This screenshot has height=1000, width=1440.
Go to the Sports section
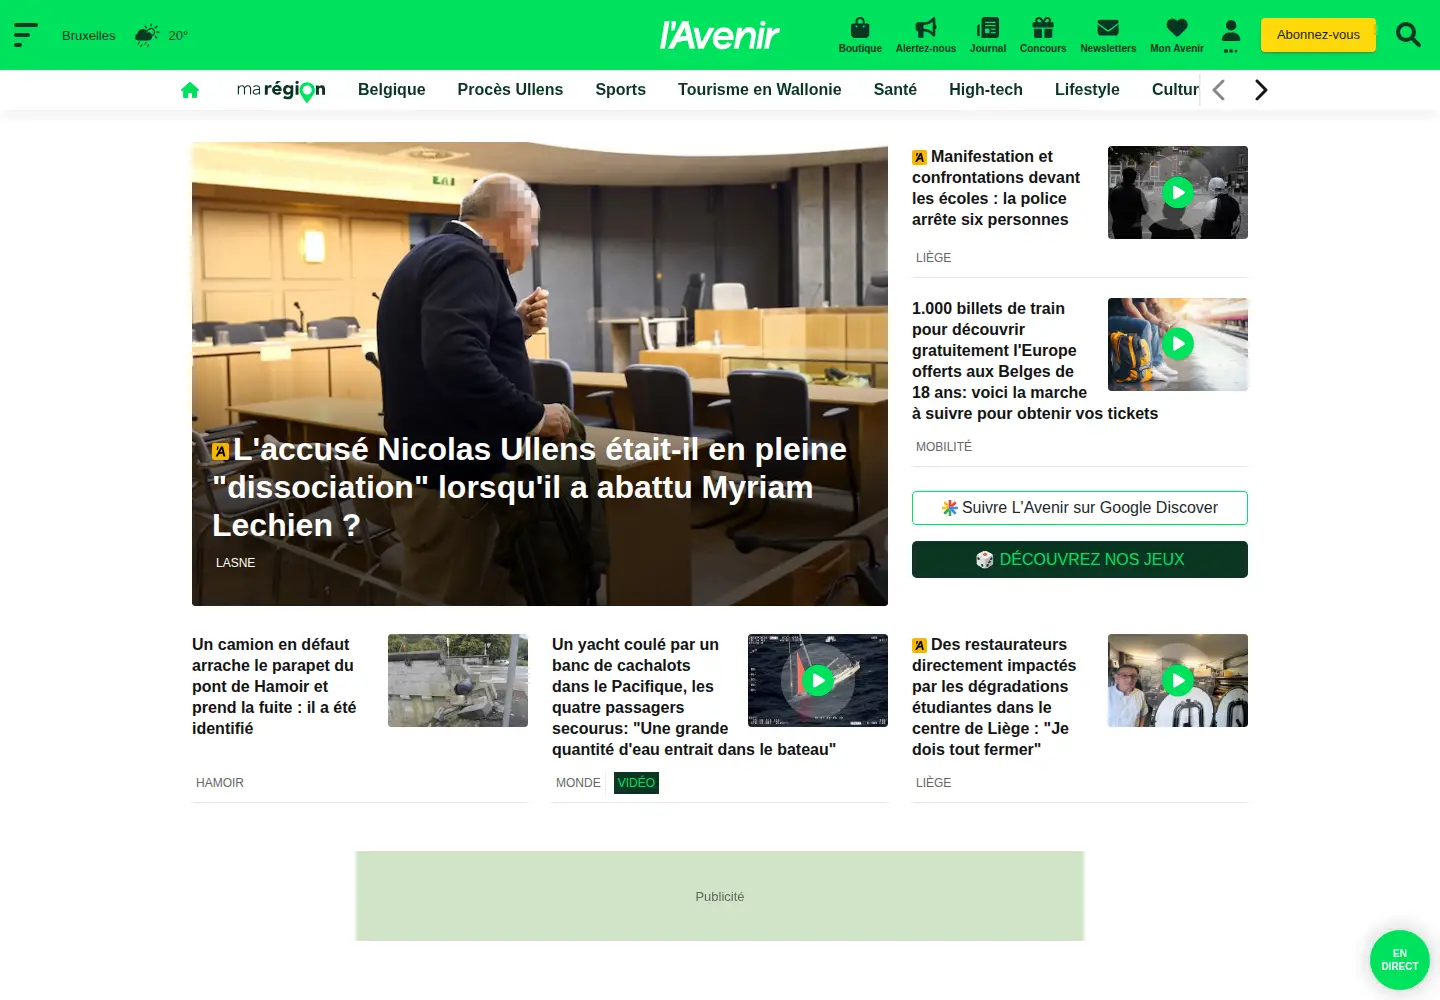tap(621, 90)
